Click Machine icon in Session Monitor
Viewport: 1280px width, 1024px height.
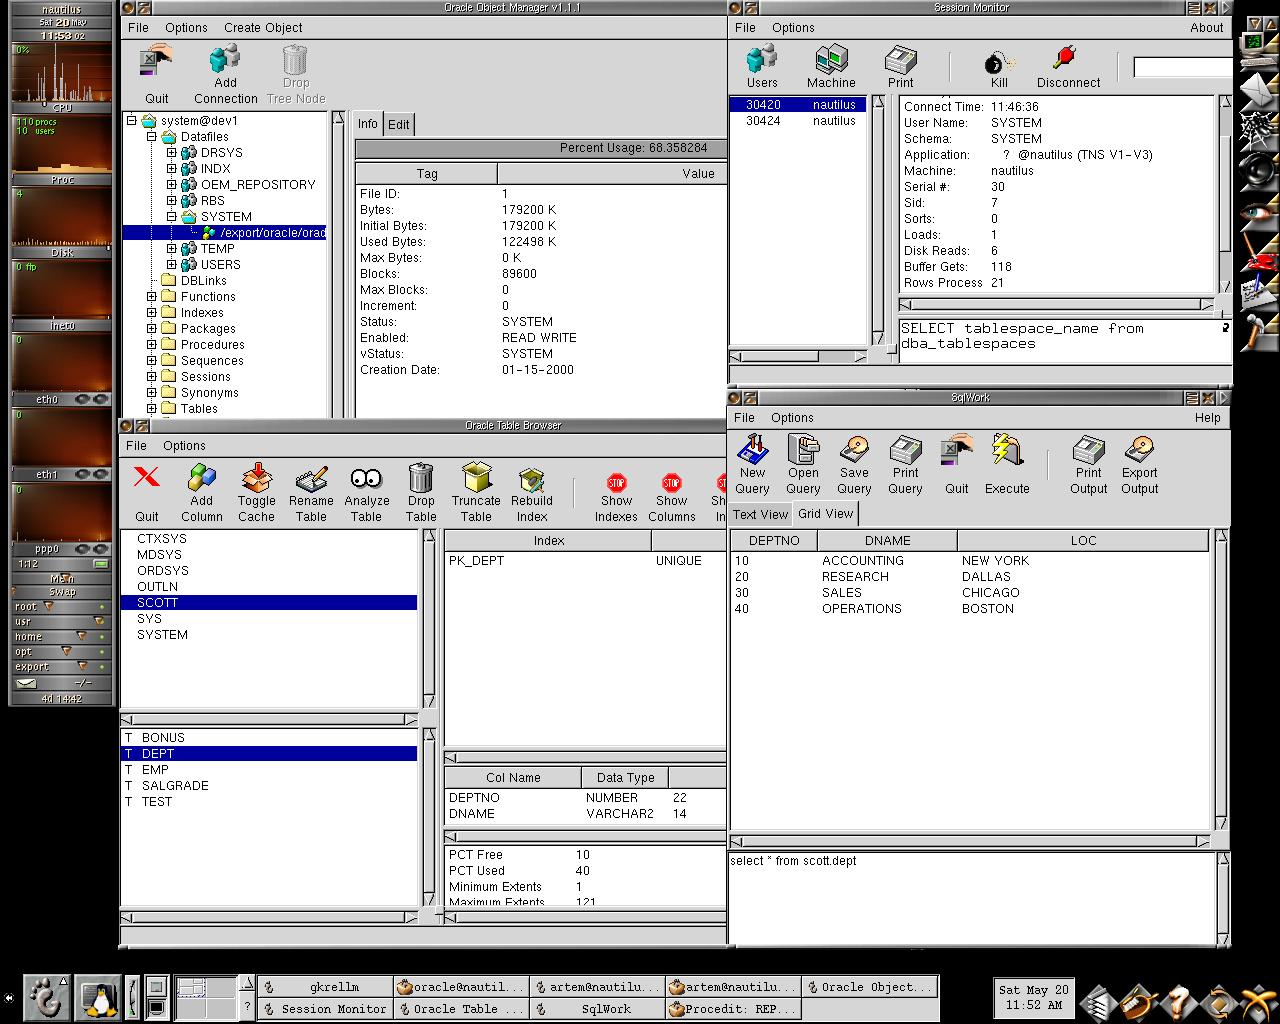click(831, 60)
